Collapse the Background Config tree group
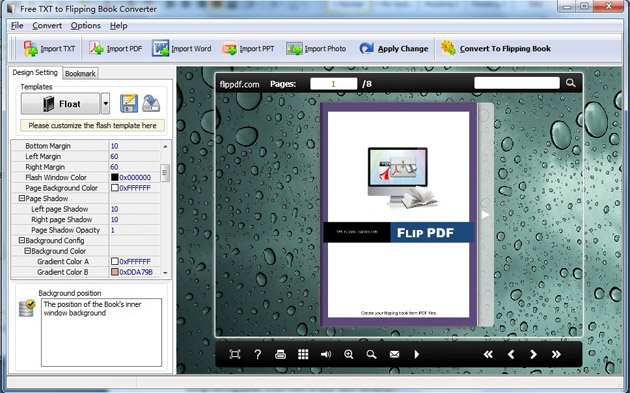Screen dimensions: 630x393 21,240
